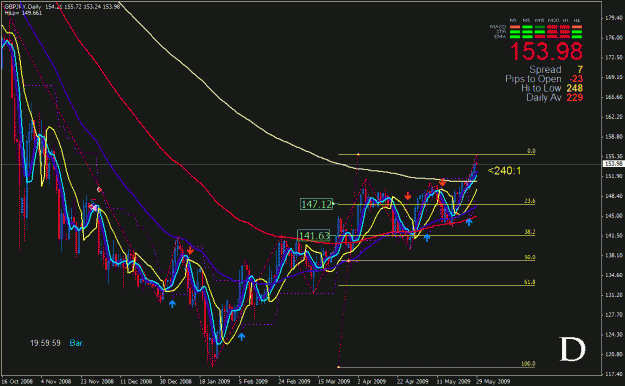
Task: Click the EMA signal bar for M5
Action: click(x=527, y=37)
